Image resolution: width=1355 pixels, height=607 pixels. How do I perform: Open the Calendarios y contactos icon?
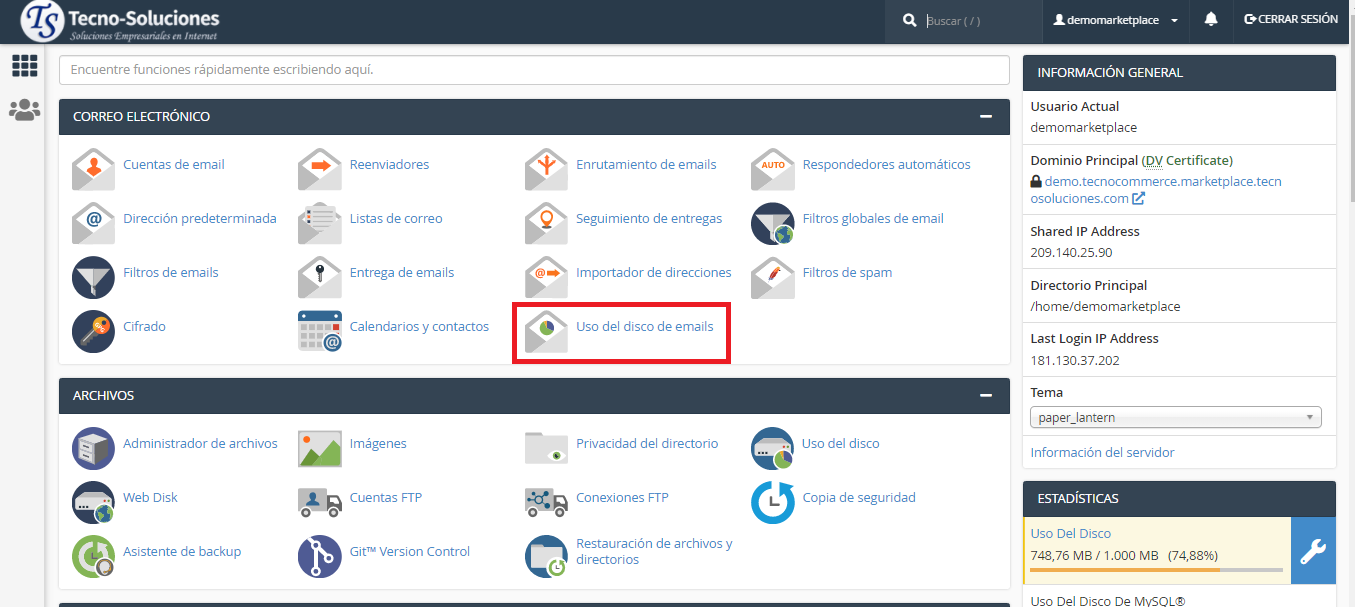click(320, 330)
